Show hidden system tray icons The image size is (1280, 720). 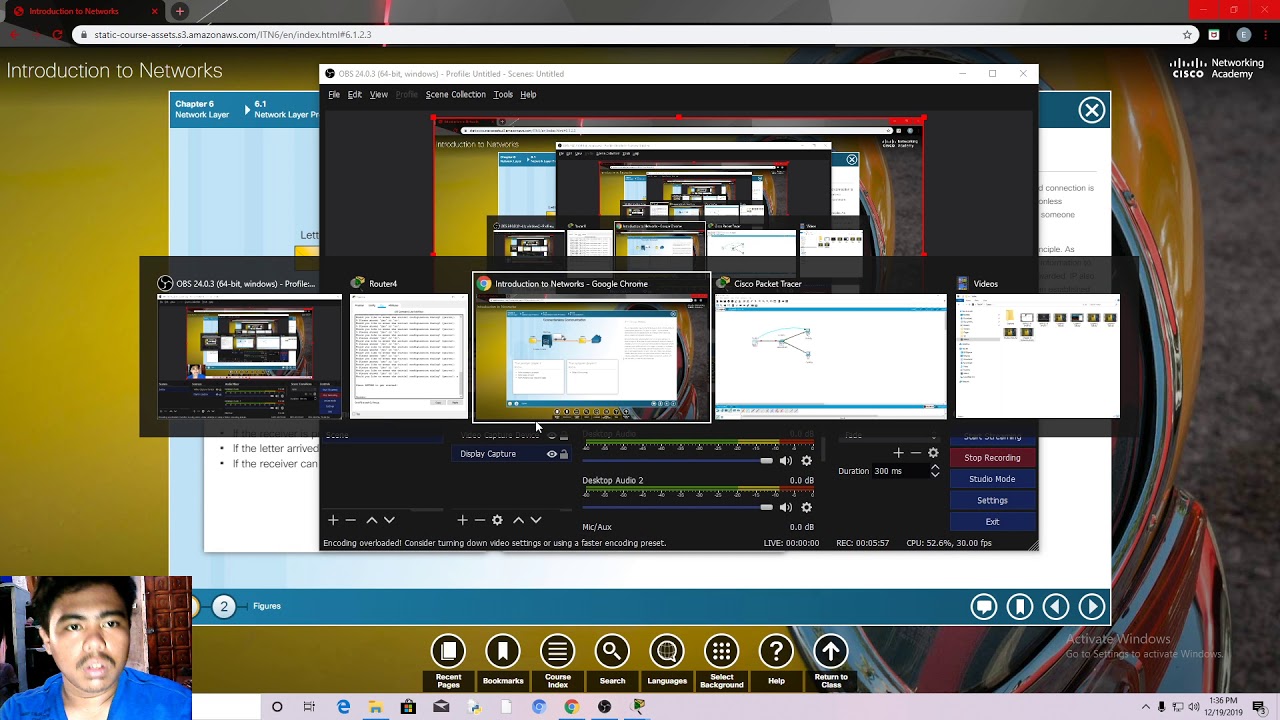click(1146, 707)
